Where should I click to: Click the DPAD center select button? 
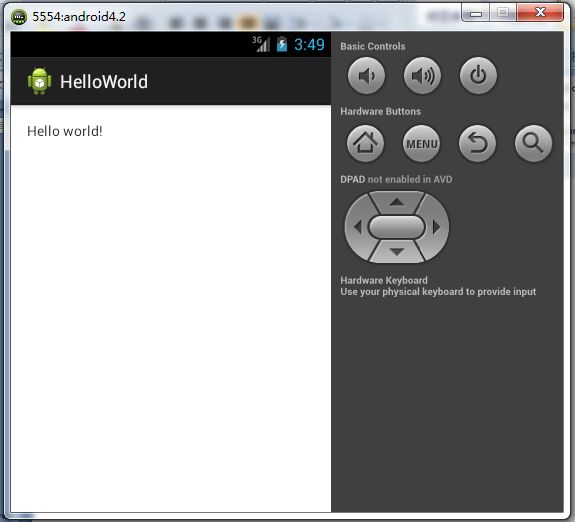[397, 227]
